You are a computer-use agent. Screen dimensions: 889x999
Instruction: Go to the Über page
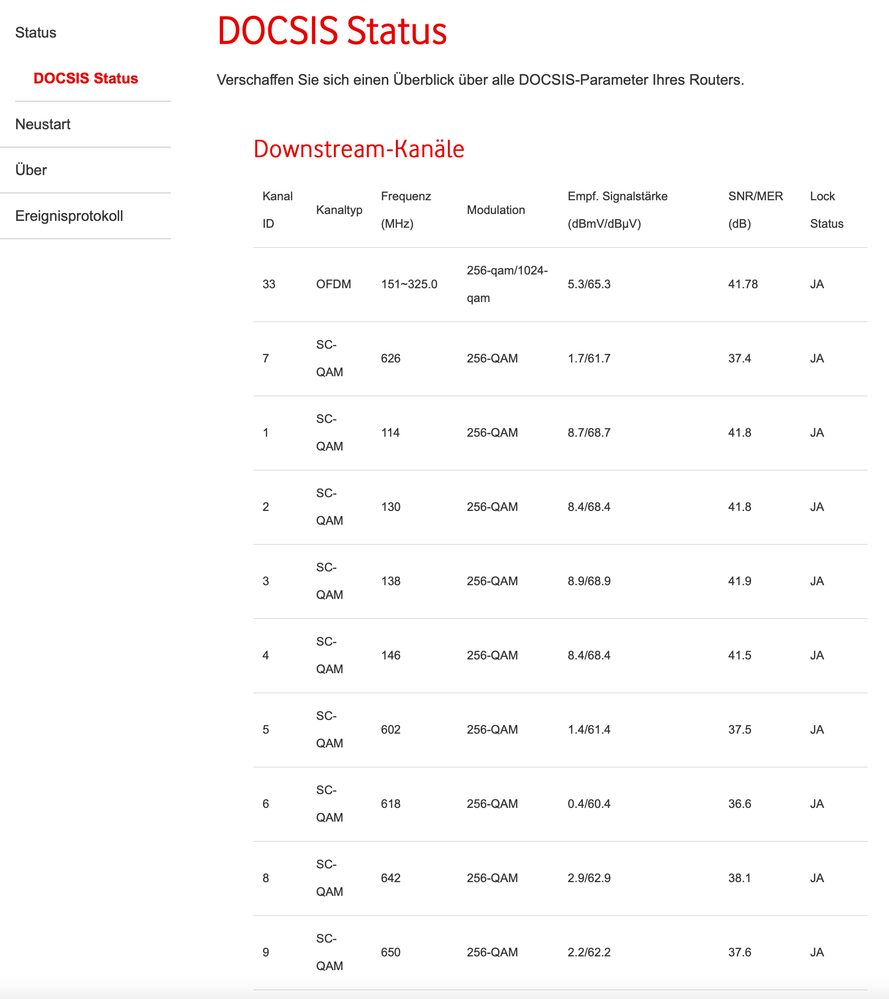point(31,170)
